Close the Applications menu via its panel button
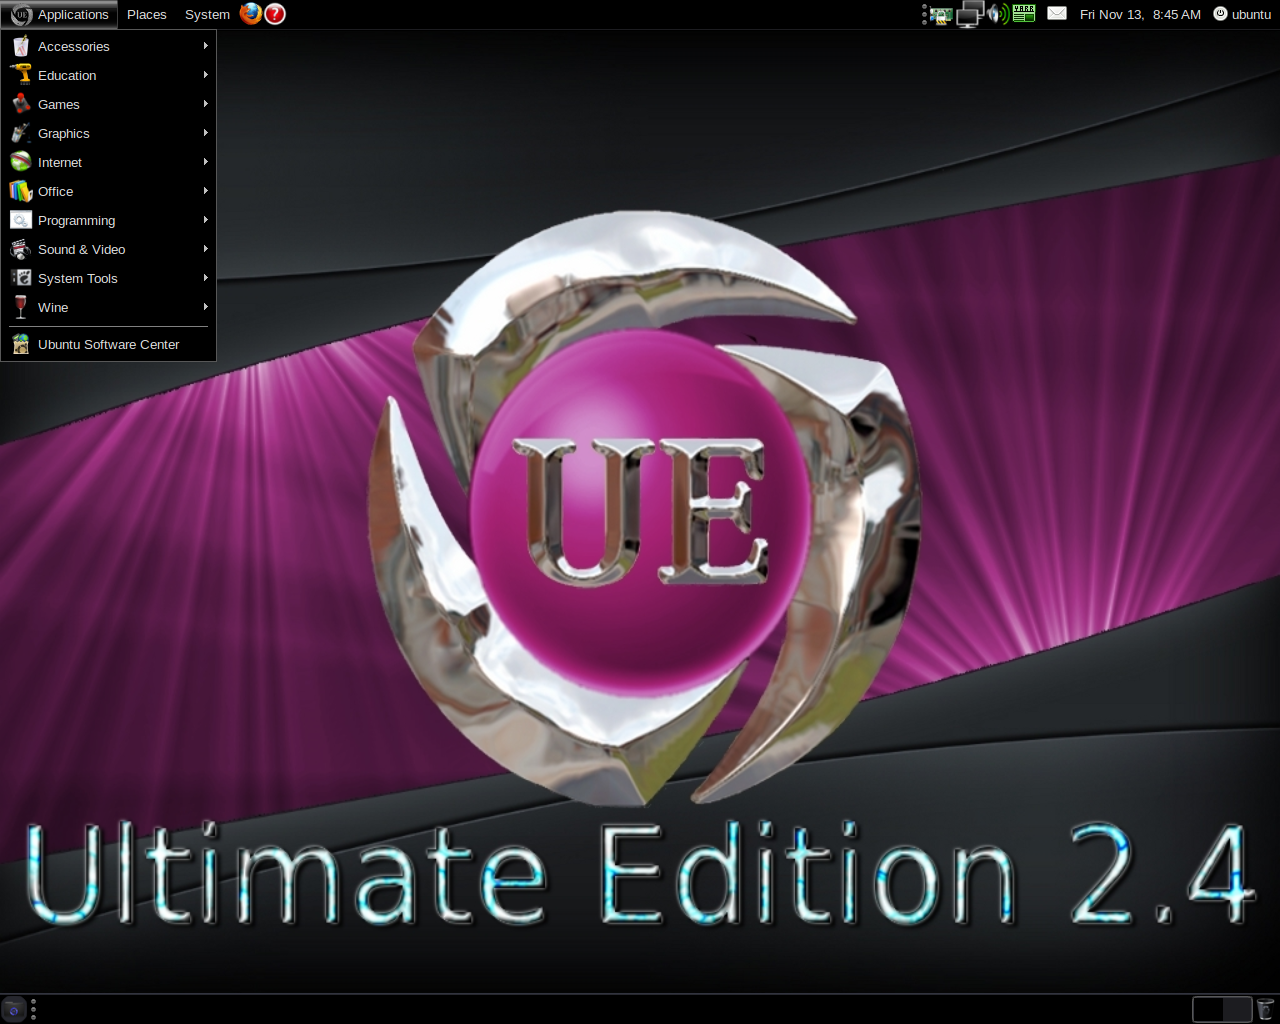 point(59,14)
